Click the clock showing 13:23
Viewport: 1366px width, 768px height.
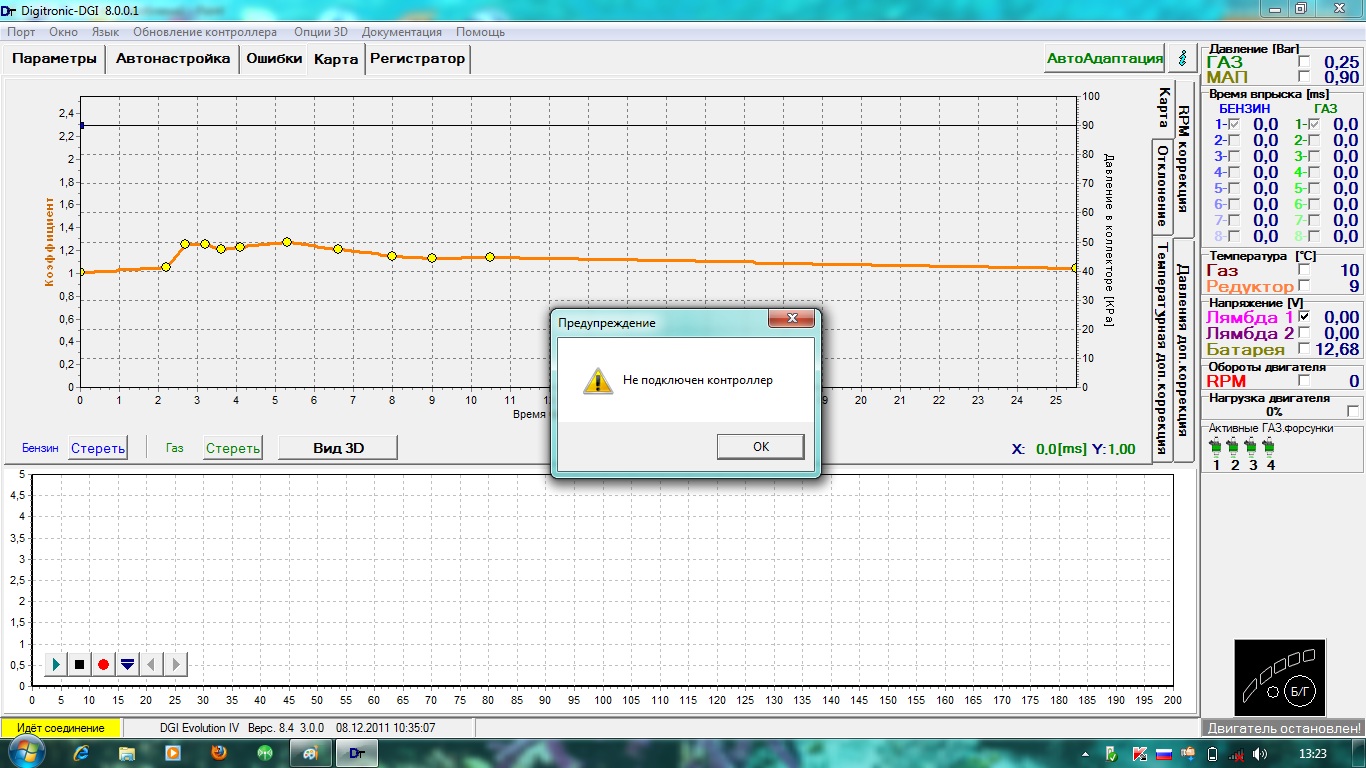point(1315,753)
